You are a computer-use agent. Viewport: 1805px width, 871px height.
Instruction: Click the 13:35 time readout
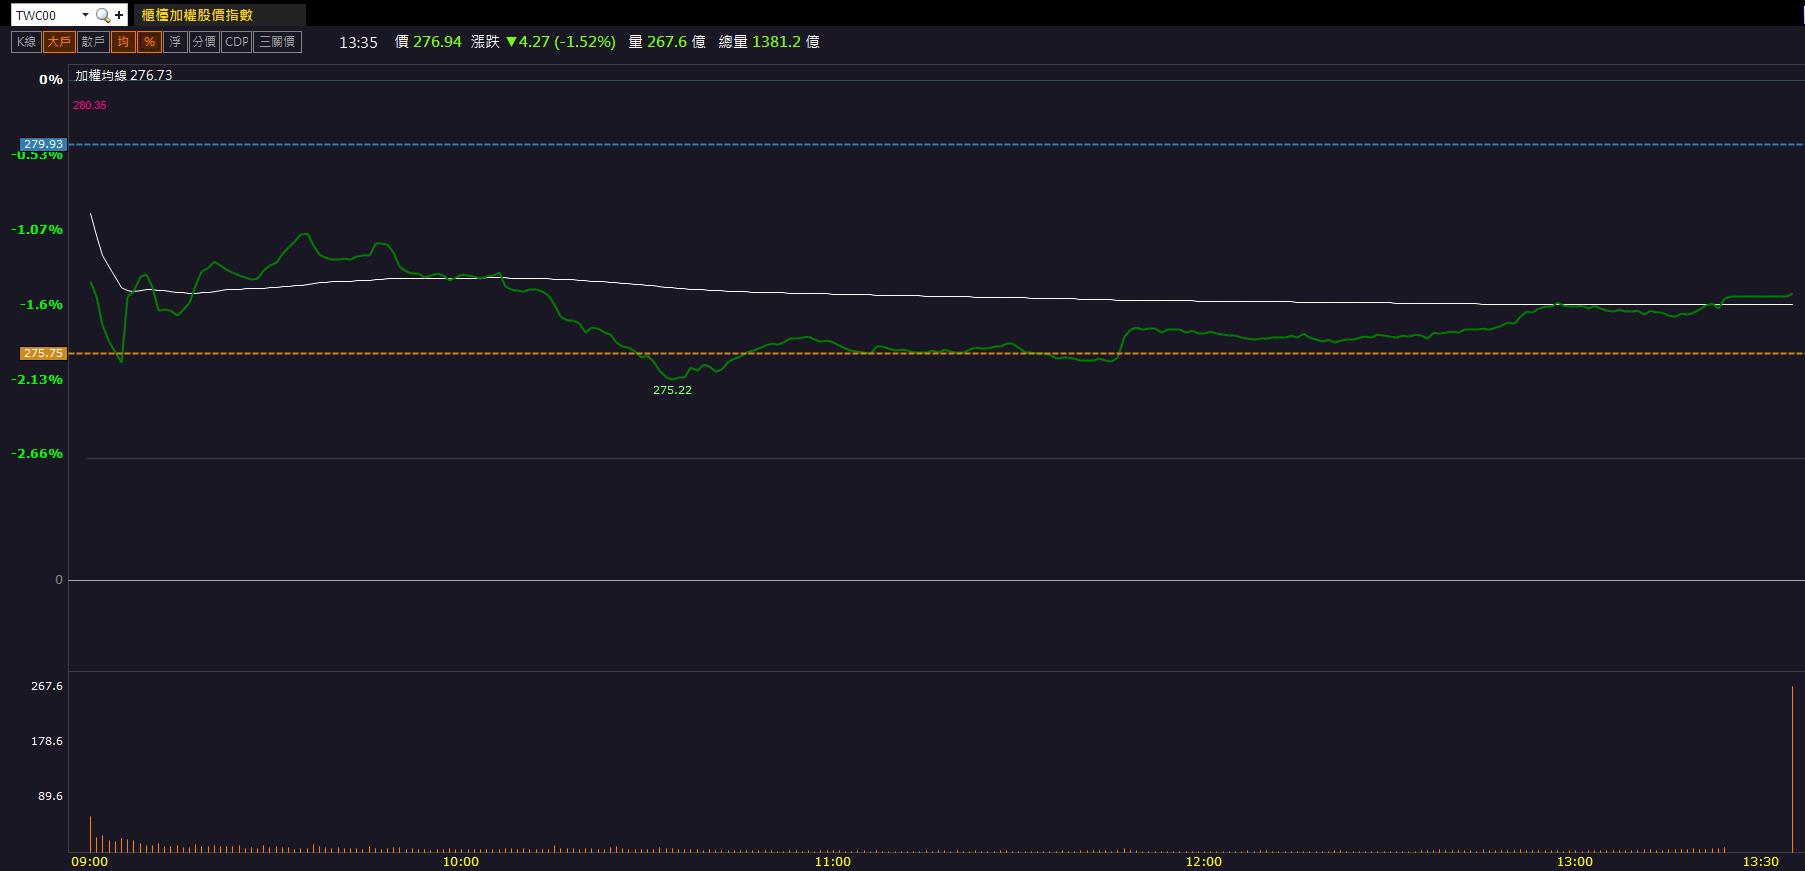[358, 42]
